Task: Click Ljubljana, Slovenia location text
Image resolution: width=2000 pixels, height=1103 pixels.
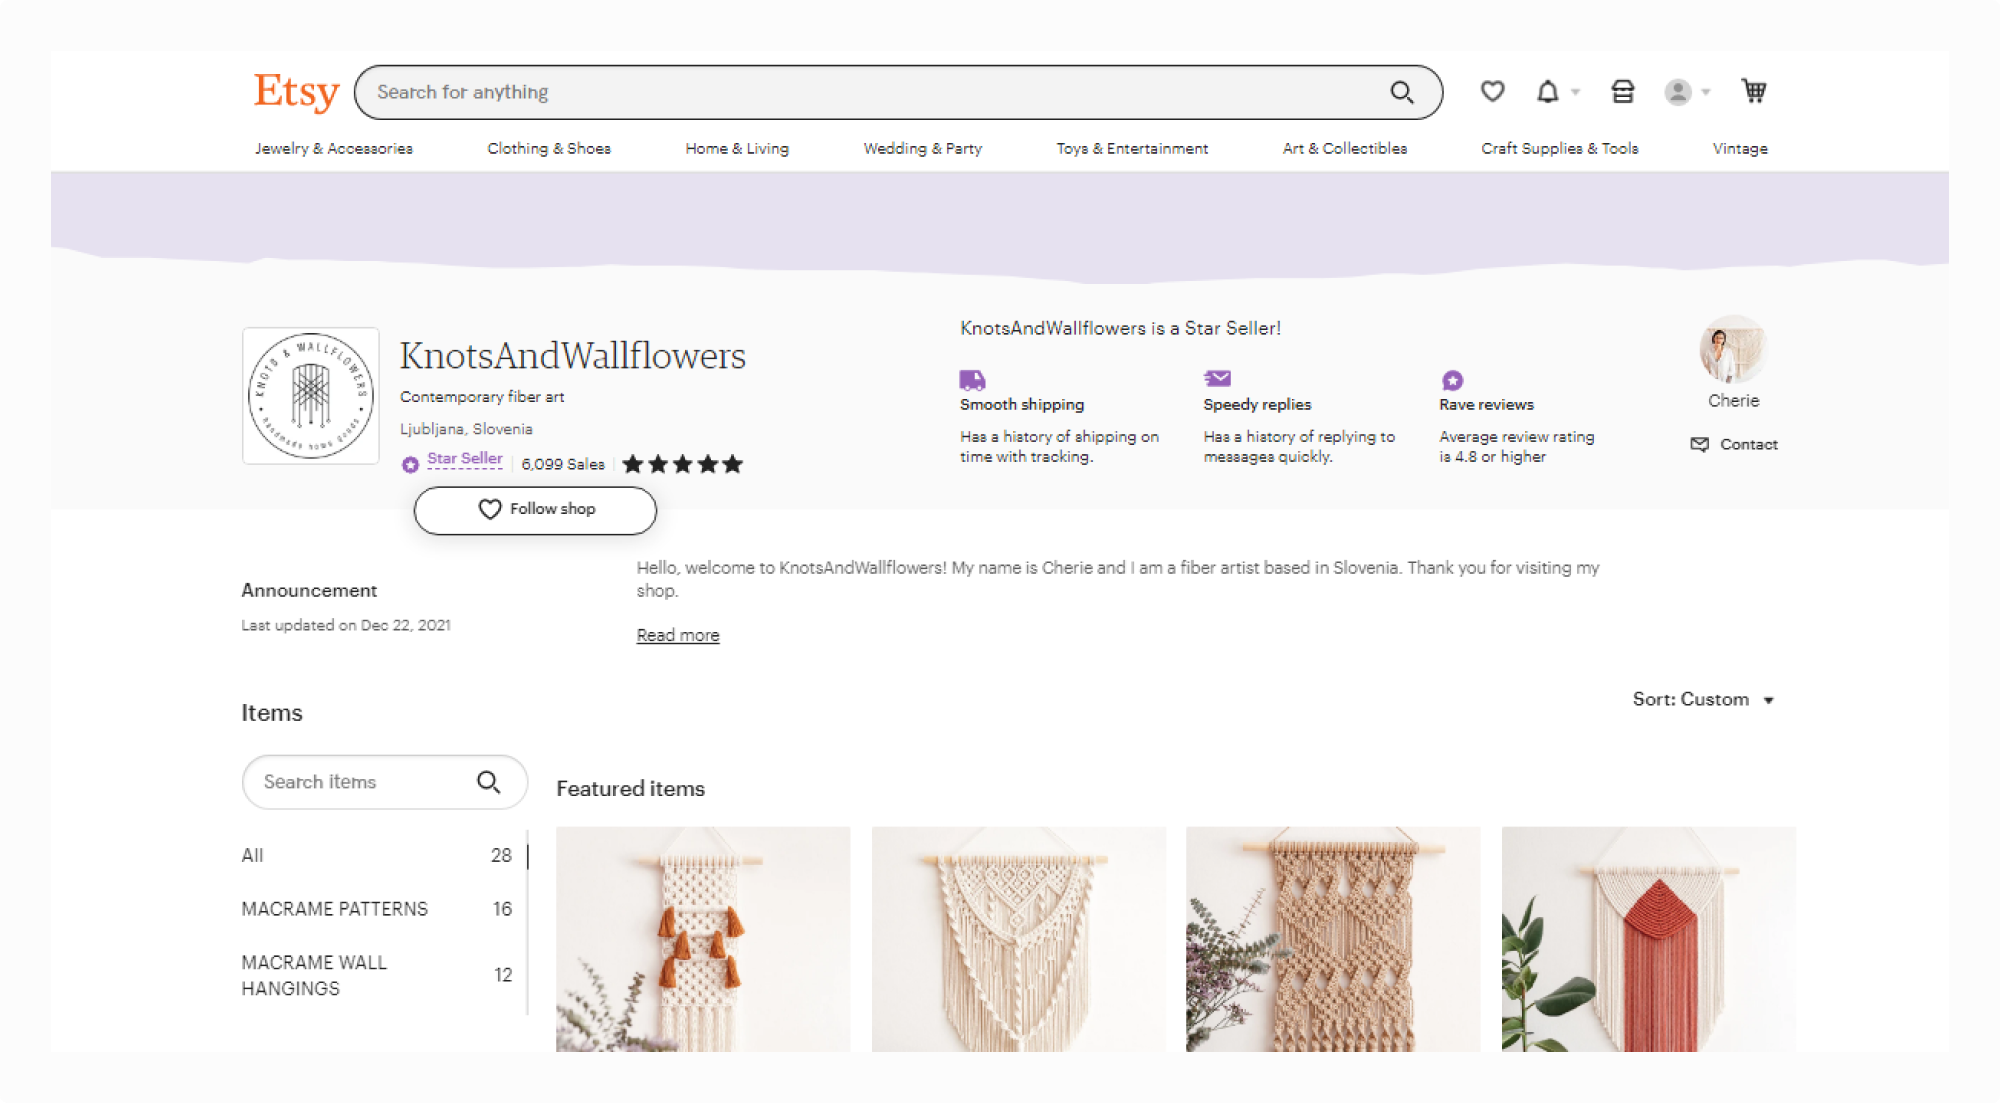Action: coord(466,429)
